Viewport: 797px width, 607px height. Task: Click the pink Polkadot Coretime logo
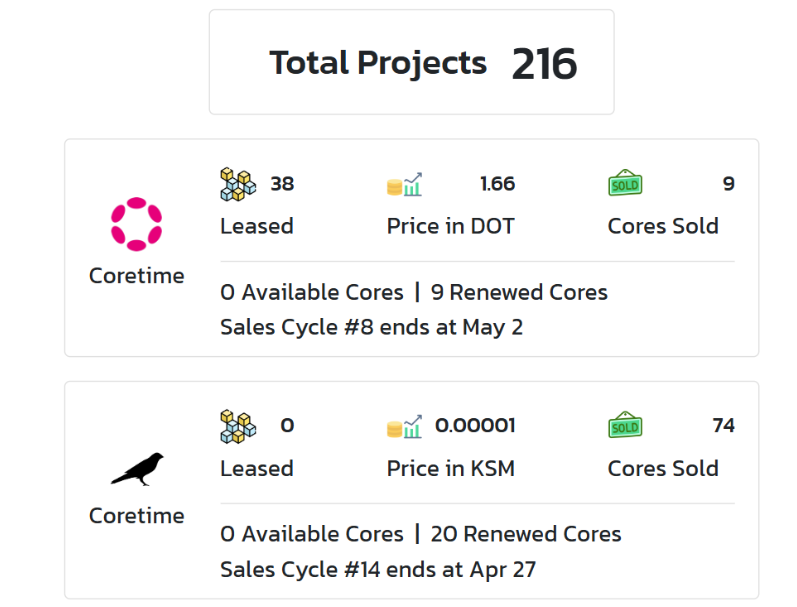136,224
